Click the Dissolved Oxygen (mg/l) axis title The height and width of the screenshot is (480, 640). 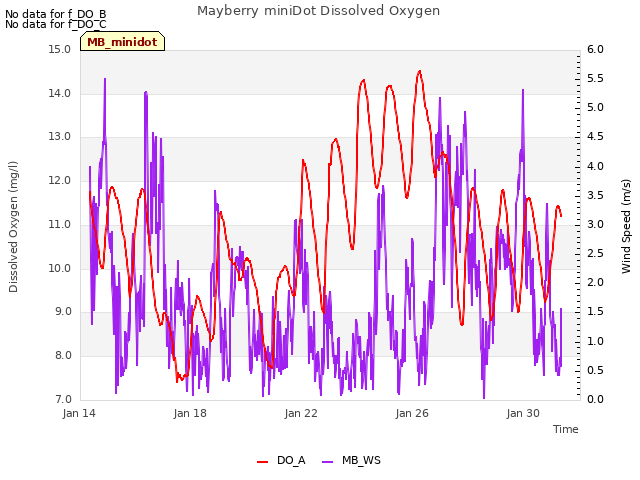(13, 227)
